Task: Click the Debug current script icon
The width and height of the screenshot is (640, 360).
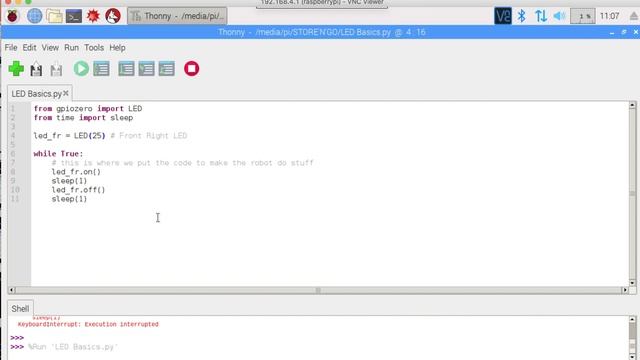Action: coord(101,69)
